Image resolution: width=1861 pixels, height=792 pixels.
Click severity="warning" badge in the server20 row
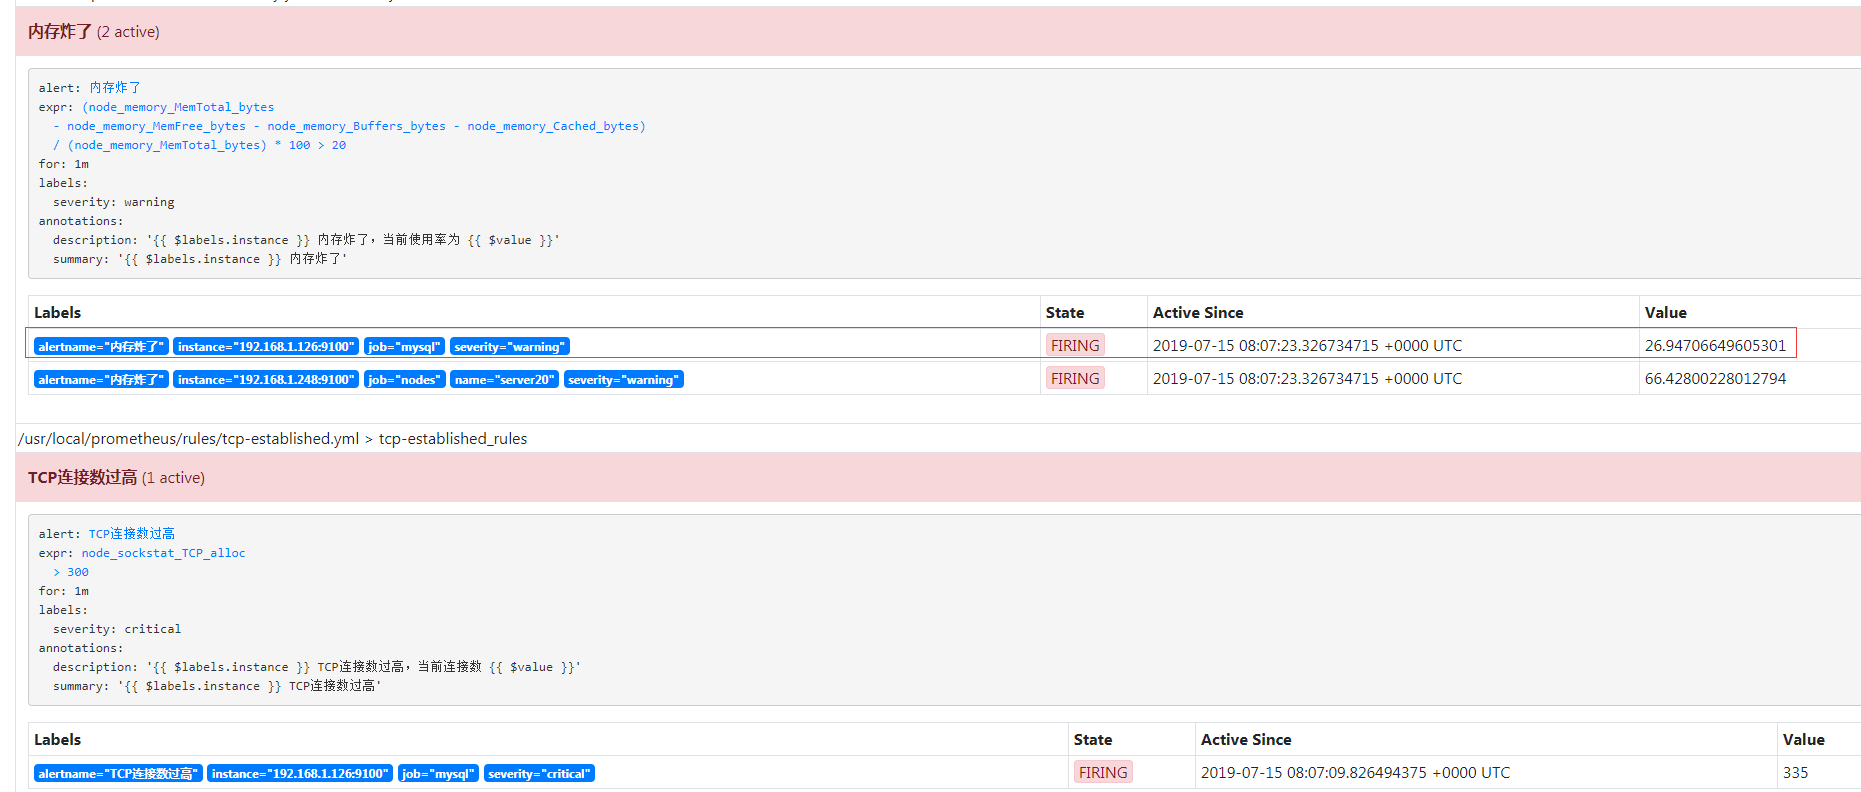(623, 380)
